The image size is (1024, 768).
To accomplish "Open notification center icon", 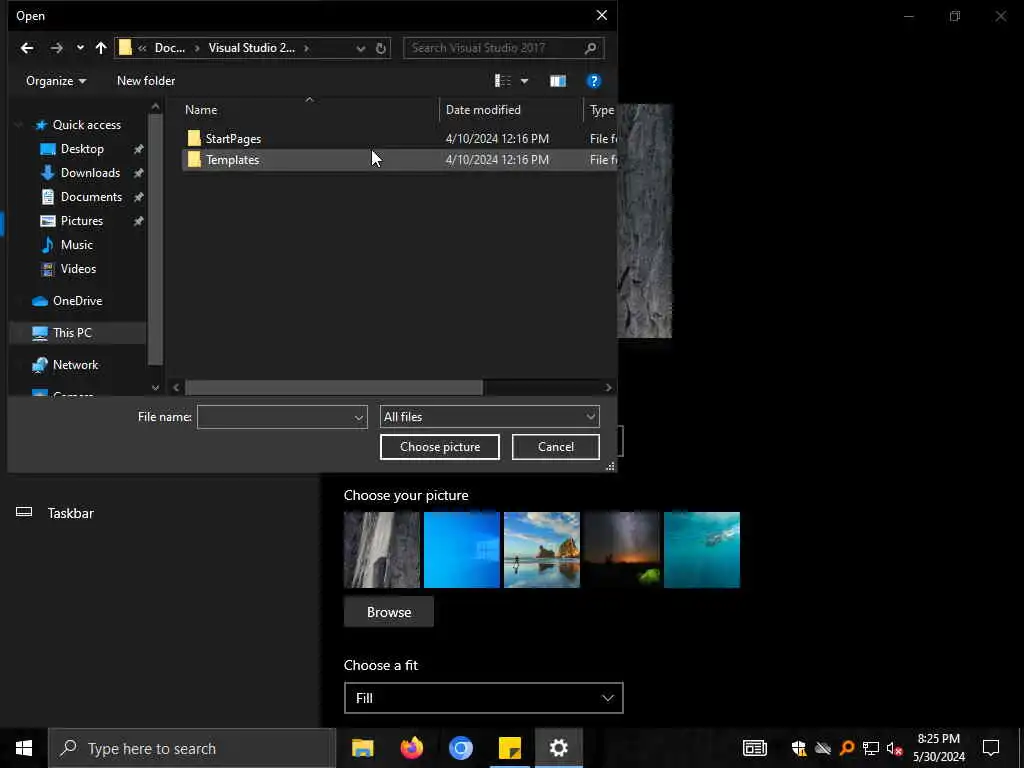I will pyautogui.click(x=991, y=748).
